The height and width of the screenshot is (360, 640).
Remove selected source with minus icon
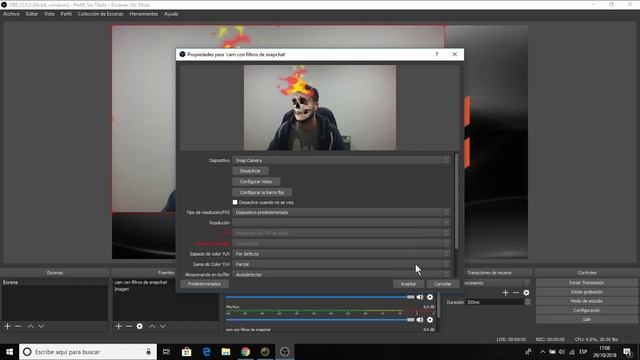(129, 326)
